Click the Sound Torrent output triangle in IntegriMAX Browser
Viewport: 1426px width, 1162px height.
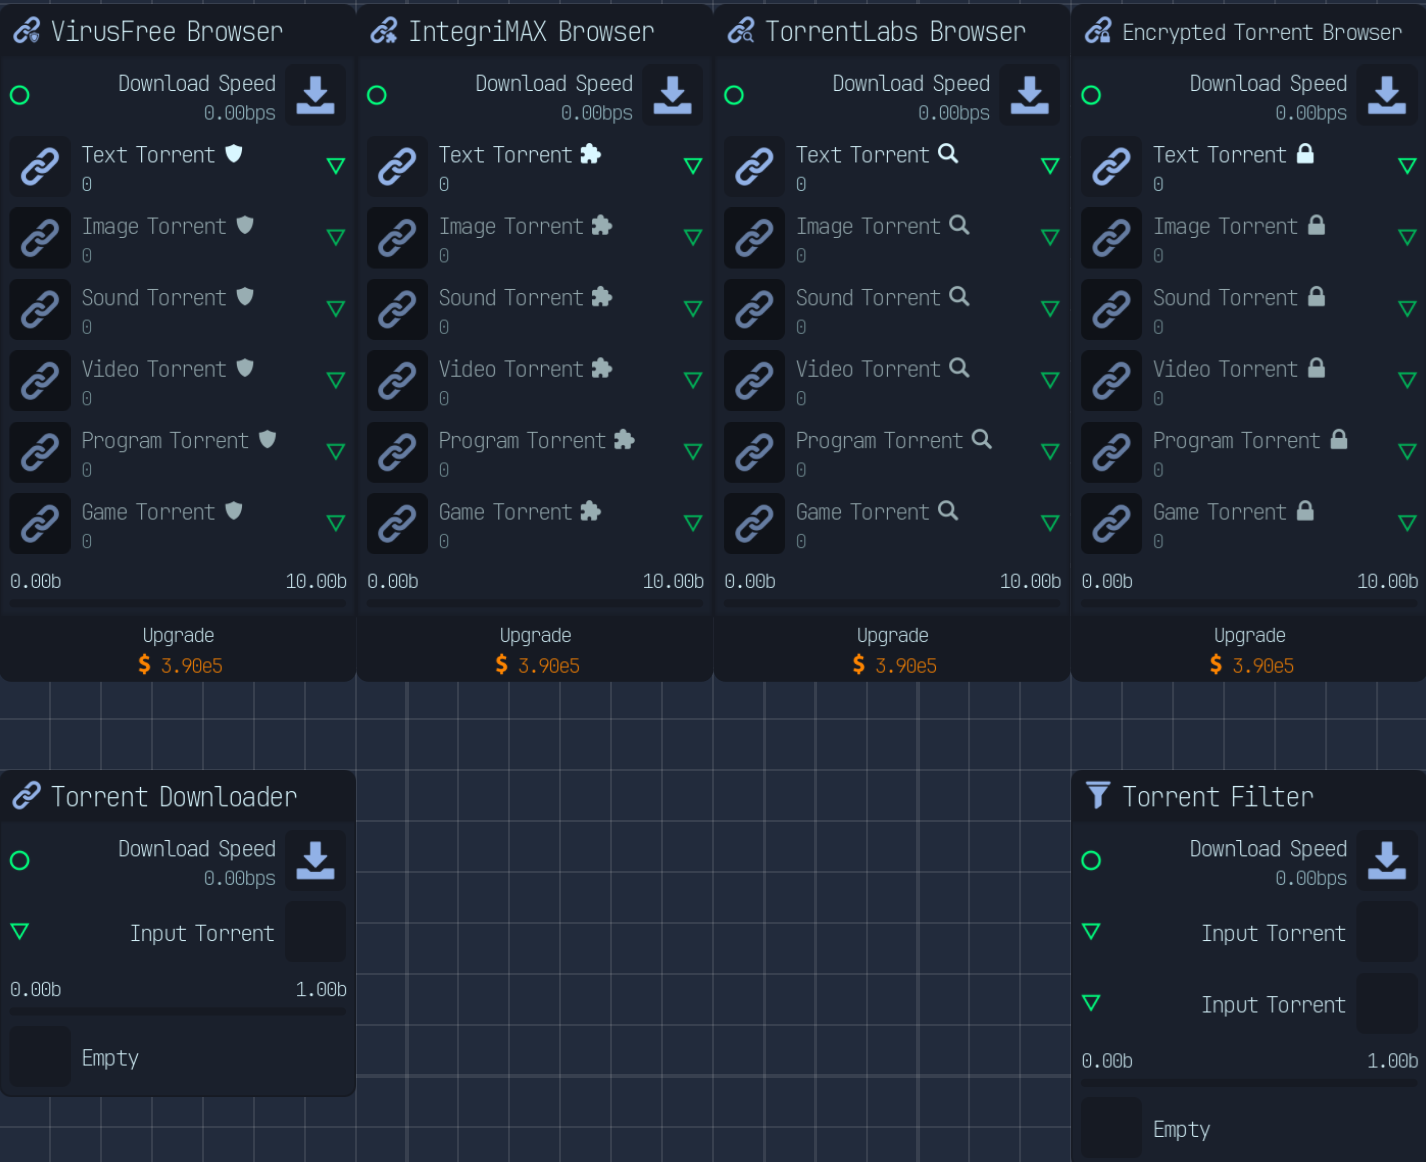[693, 309]
